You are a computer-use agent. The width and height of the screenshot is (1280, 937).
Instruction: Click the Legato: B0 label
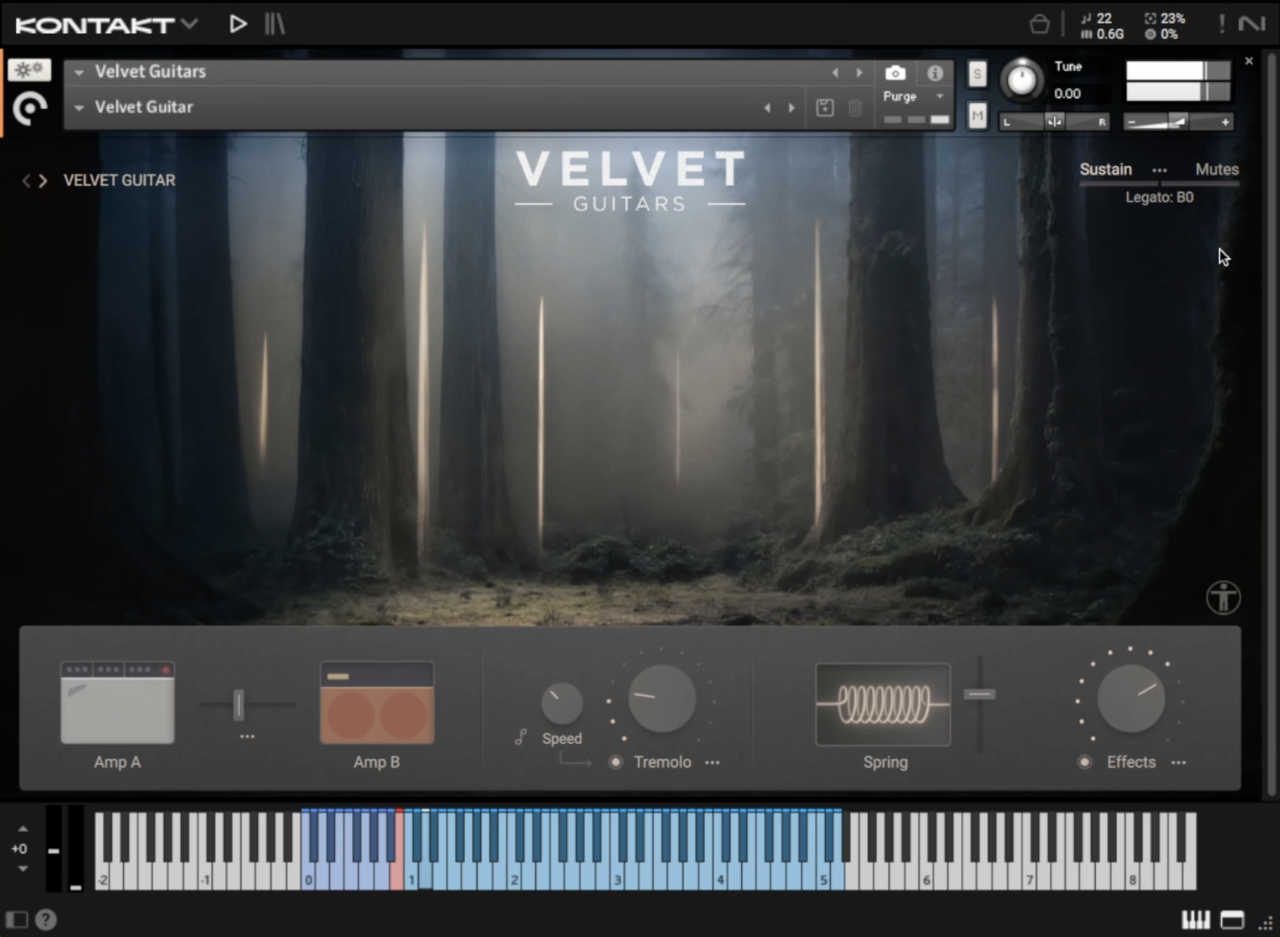coord(1159,198)
